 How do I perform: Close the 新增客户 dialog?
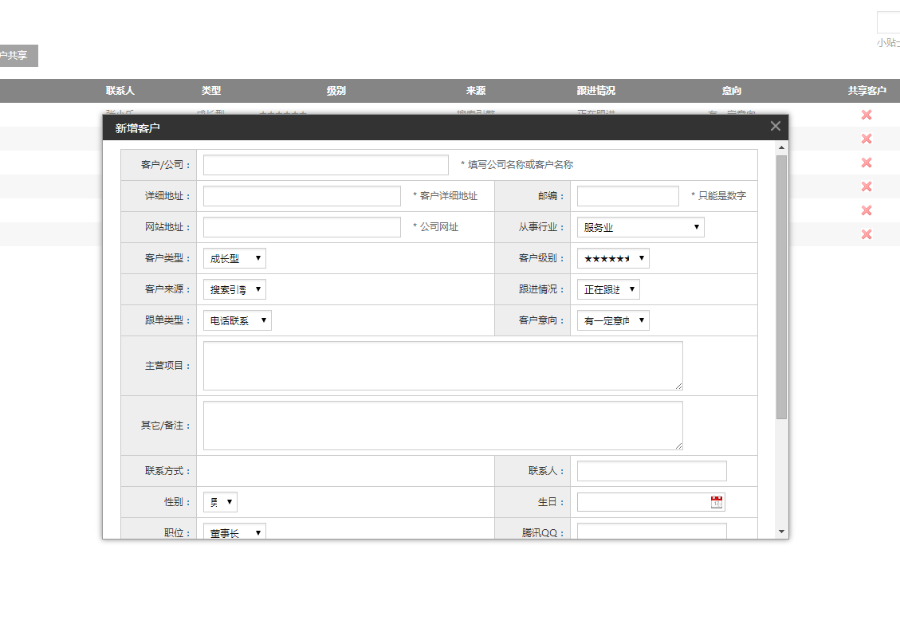(x=775, y=126)
